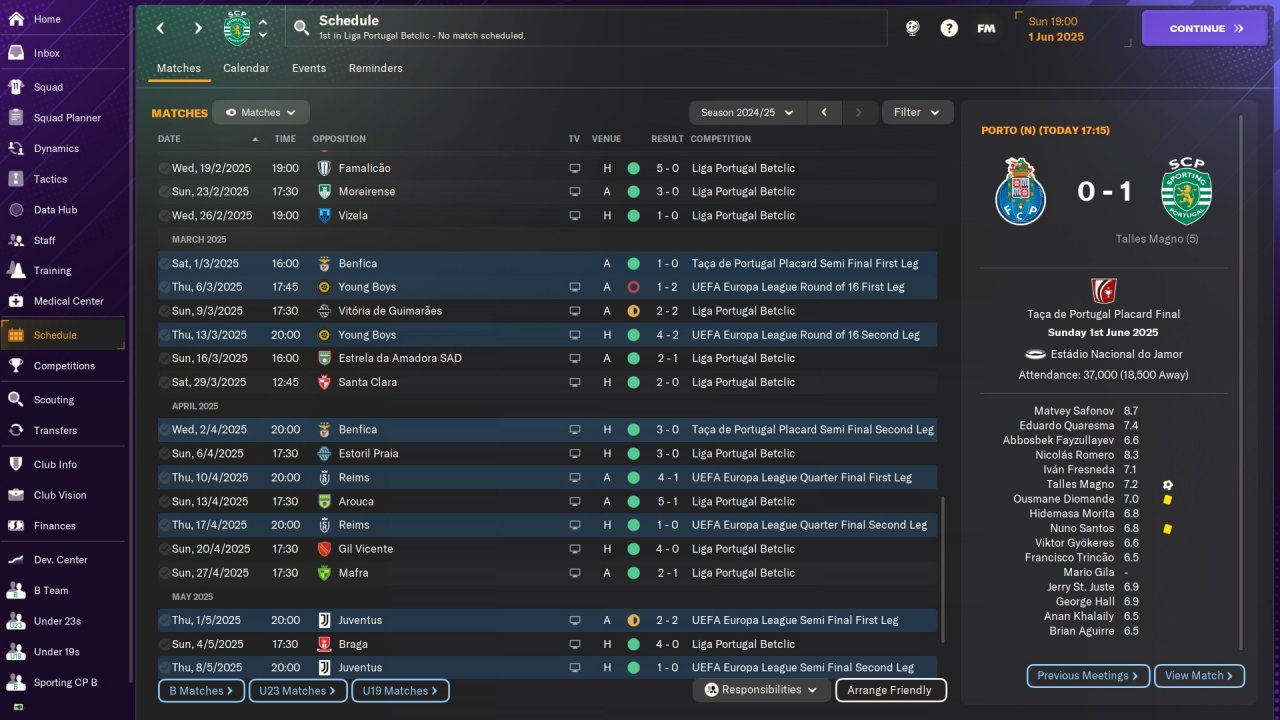The width and height of the screenshot is (1280, 720).
Task: Navigate forward with the right arrow
Action: (x=198, y=28)
